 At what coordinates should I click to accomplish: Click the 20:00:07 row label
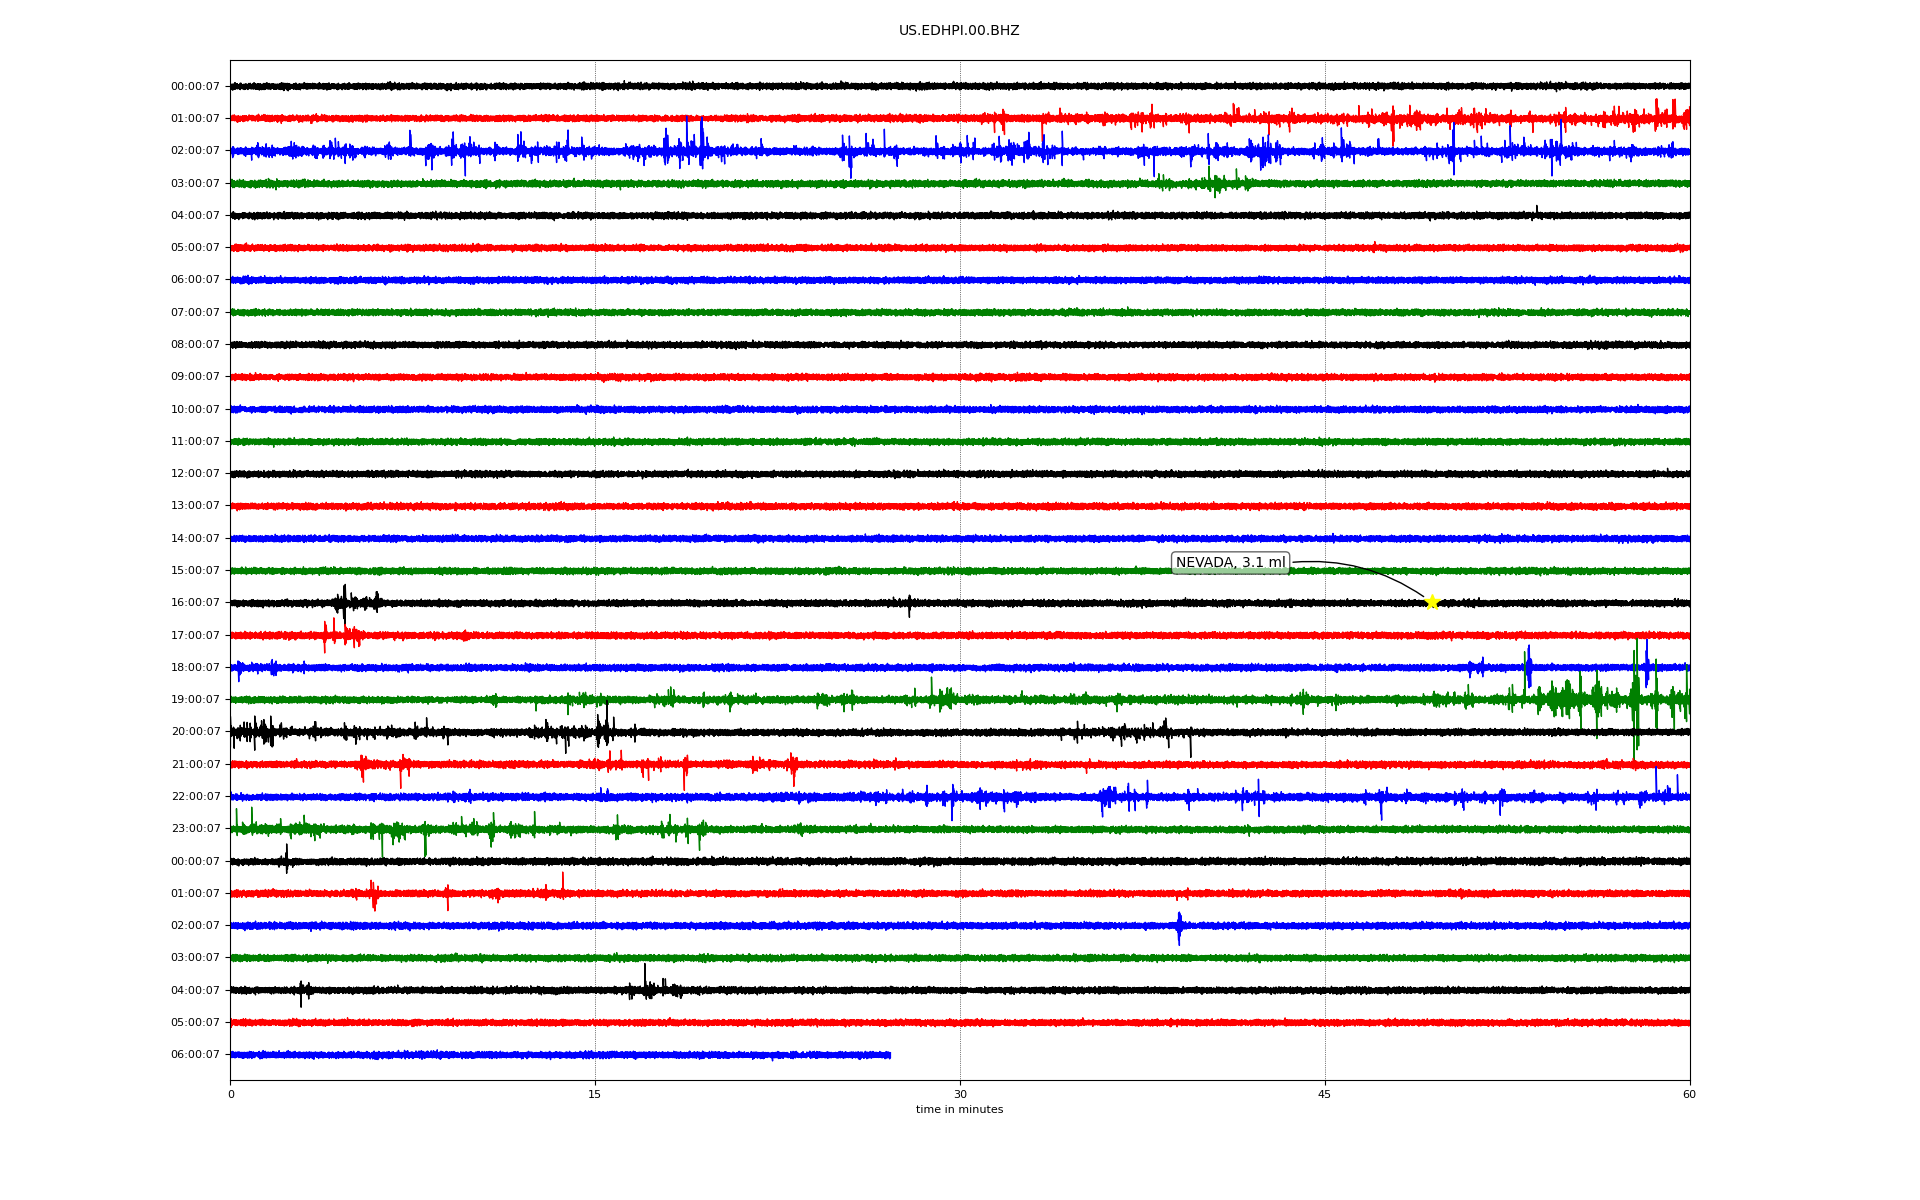[195, 732]
